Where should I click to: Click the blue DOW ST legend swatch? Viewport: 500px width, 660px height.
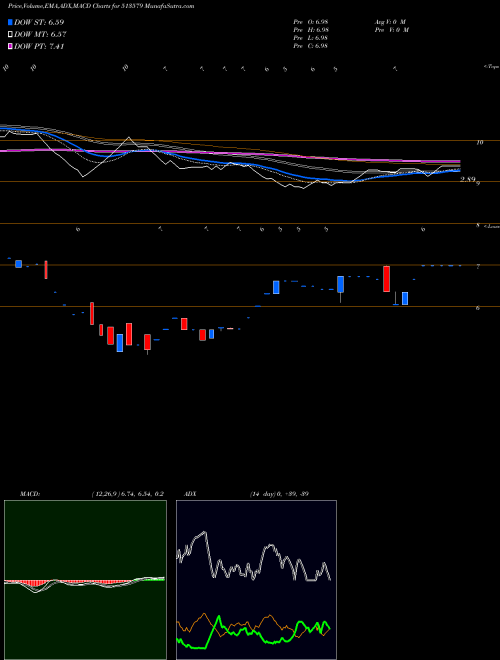coord(10,22)
